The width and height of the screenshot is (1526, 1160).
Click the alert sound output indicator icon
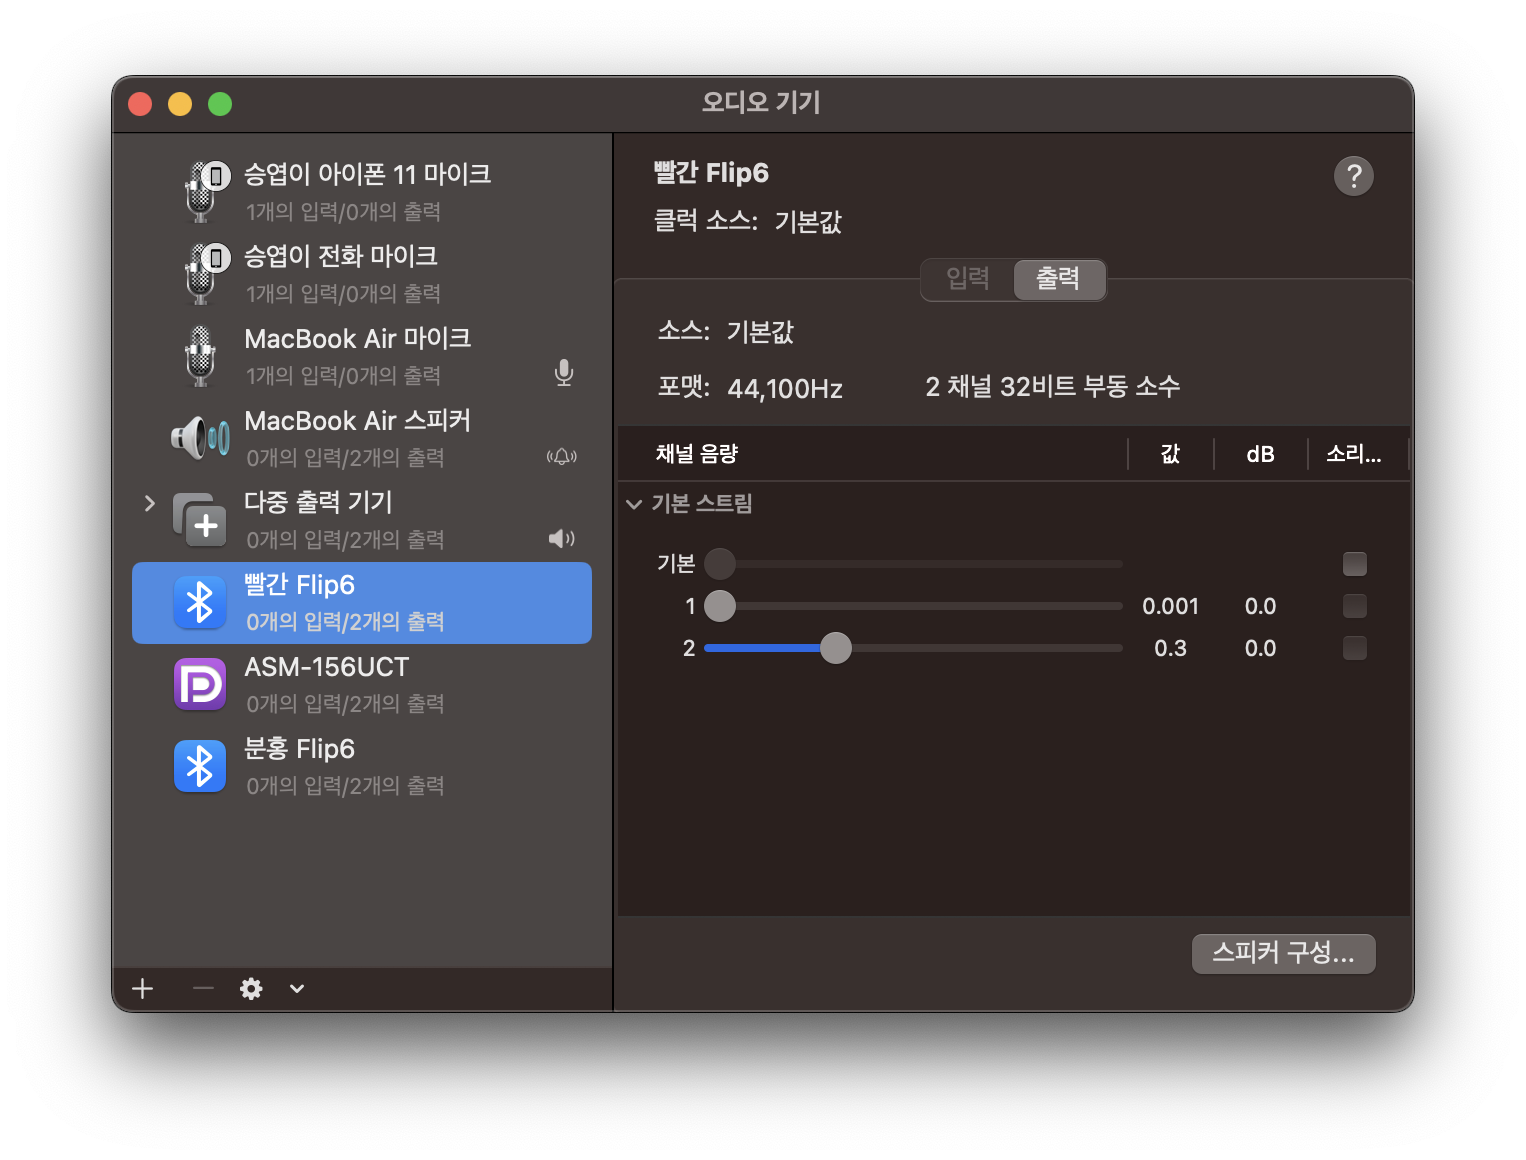tap(562, 457)
